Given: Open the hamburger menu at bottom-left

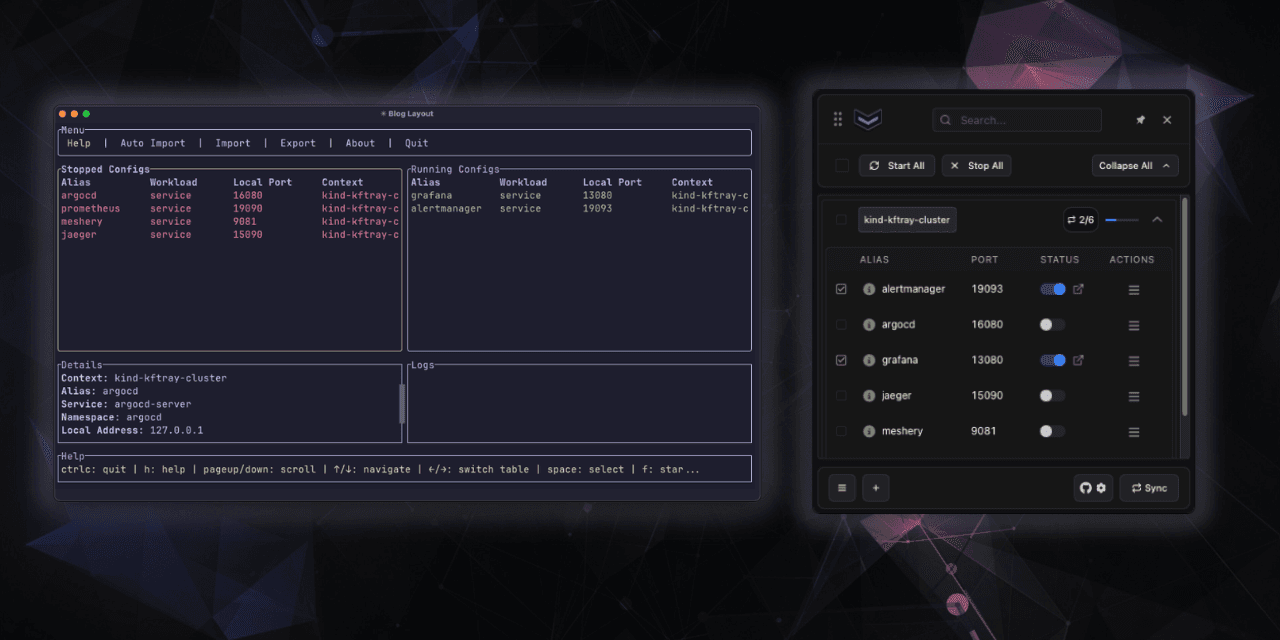Looking at the screenshot, I should pos(841,488).
